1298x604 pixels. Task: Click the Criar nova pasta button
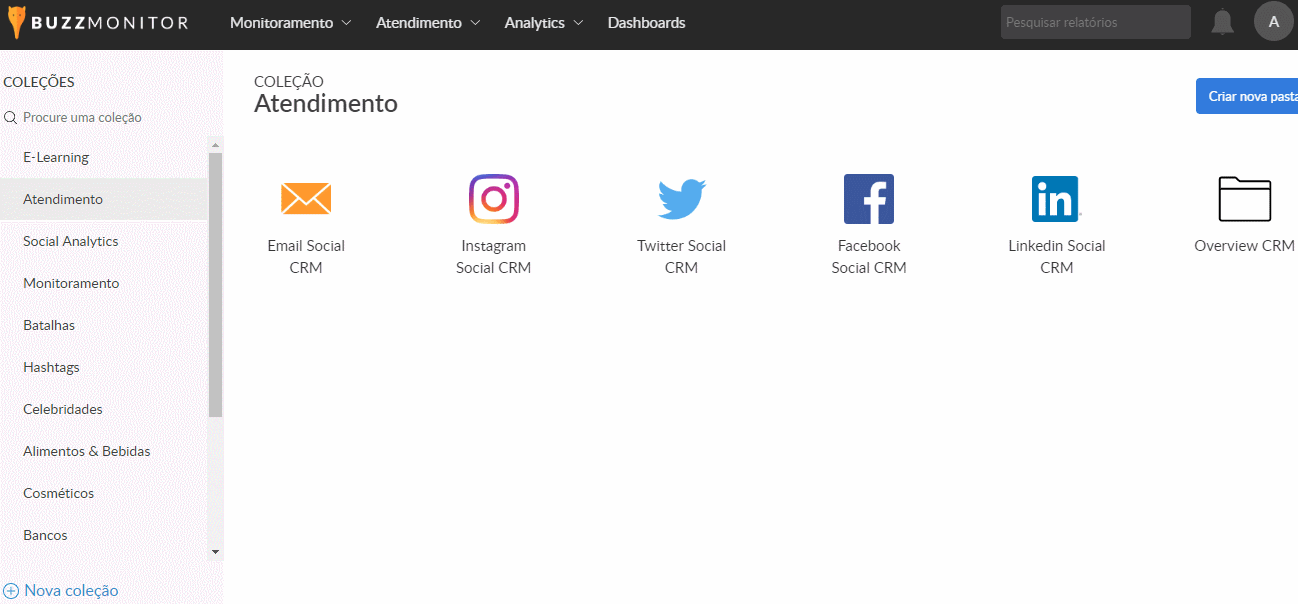[1250, 96]
